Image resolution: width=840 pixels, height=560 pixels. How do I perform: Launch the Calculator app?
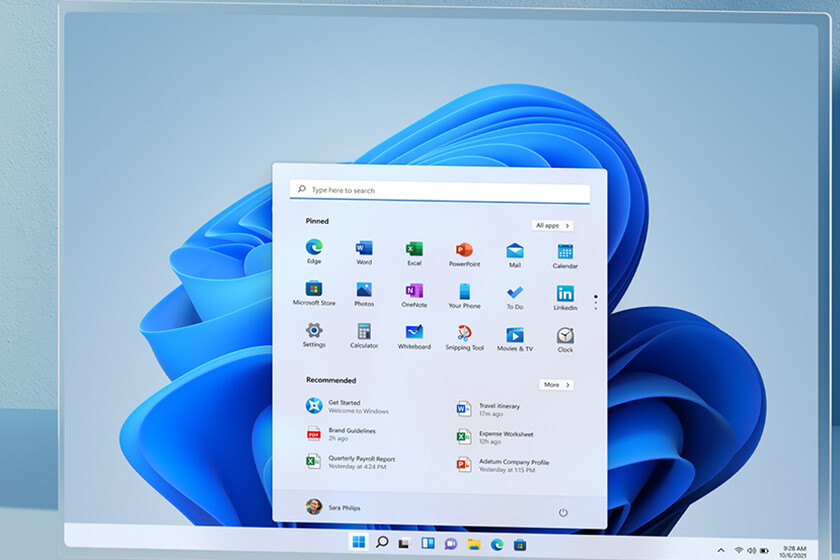click(364, 335)
